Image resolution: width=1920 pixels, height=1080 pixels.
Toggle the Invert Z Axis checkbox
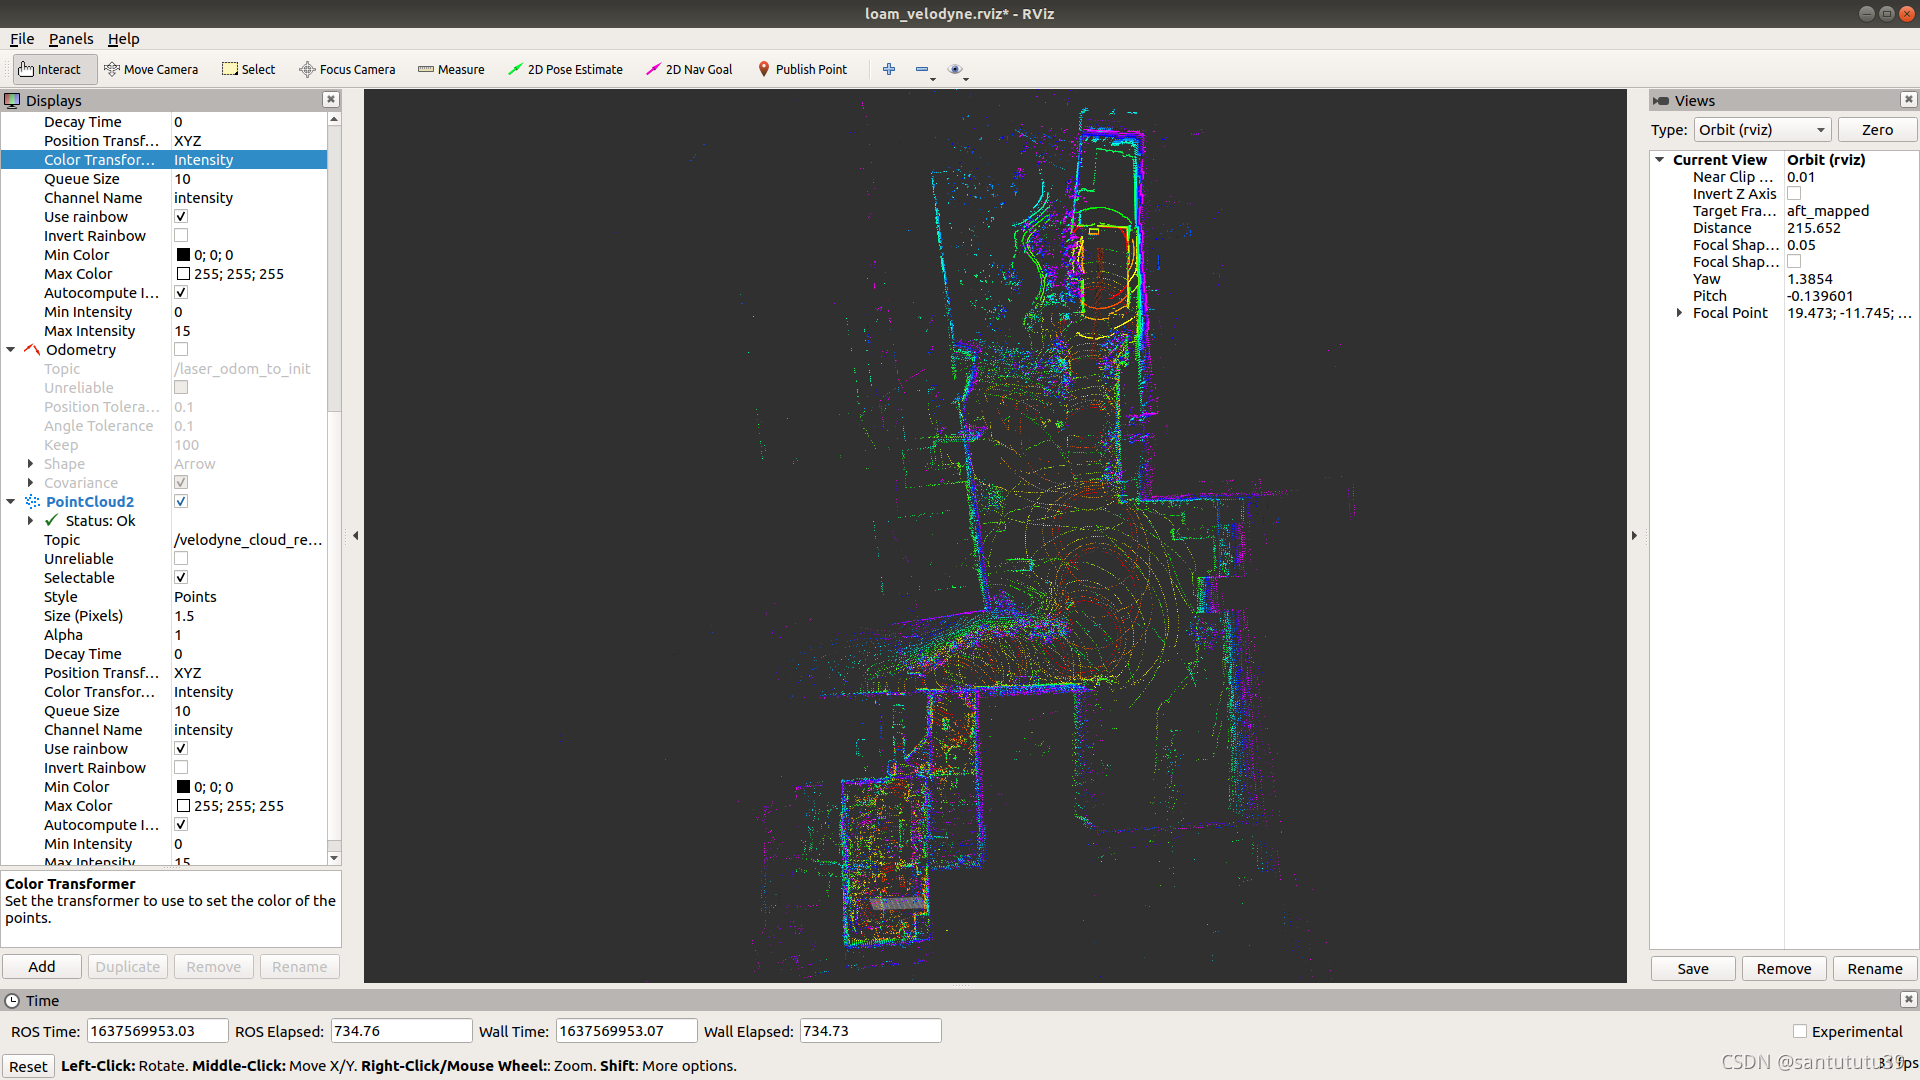(x=1794, y=194)
